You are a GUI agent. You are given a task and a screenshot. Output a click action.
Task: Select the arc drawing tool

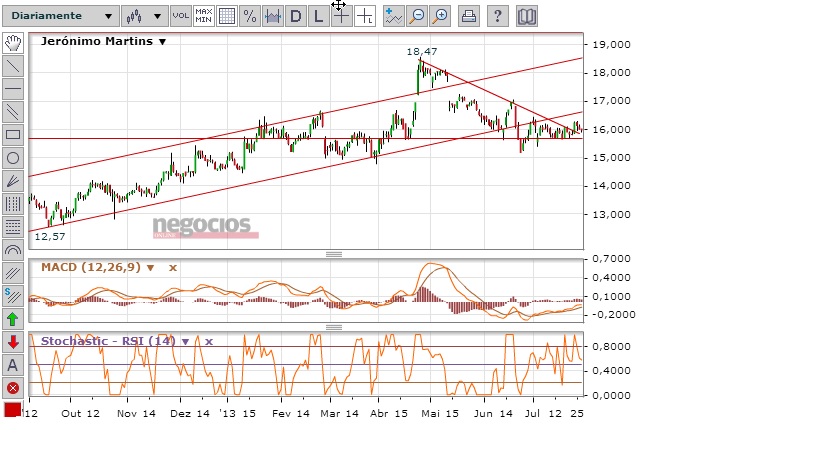pos(13,250)
